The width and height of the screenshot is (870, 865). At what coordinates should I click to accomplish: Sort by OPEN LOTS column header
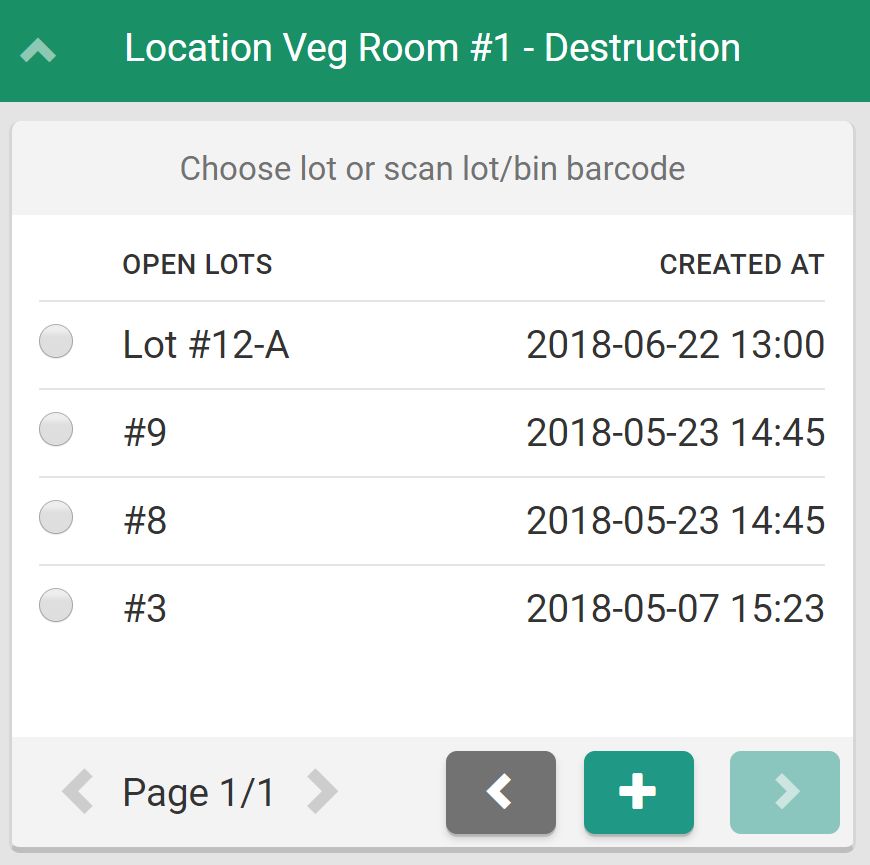click(x=197, y=265)
